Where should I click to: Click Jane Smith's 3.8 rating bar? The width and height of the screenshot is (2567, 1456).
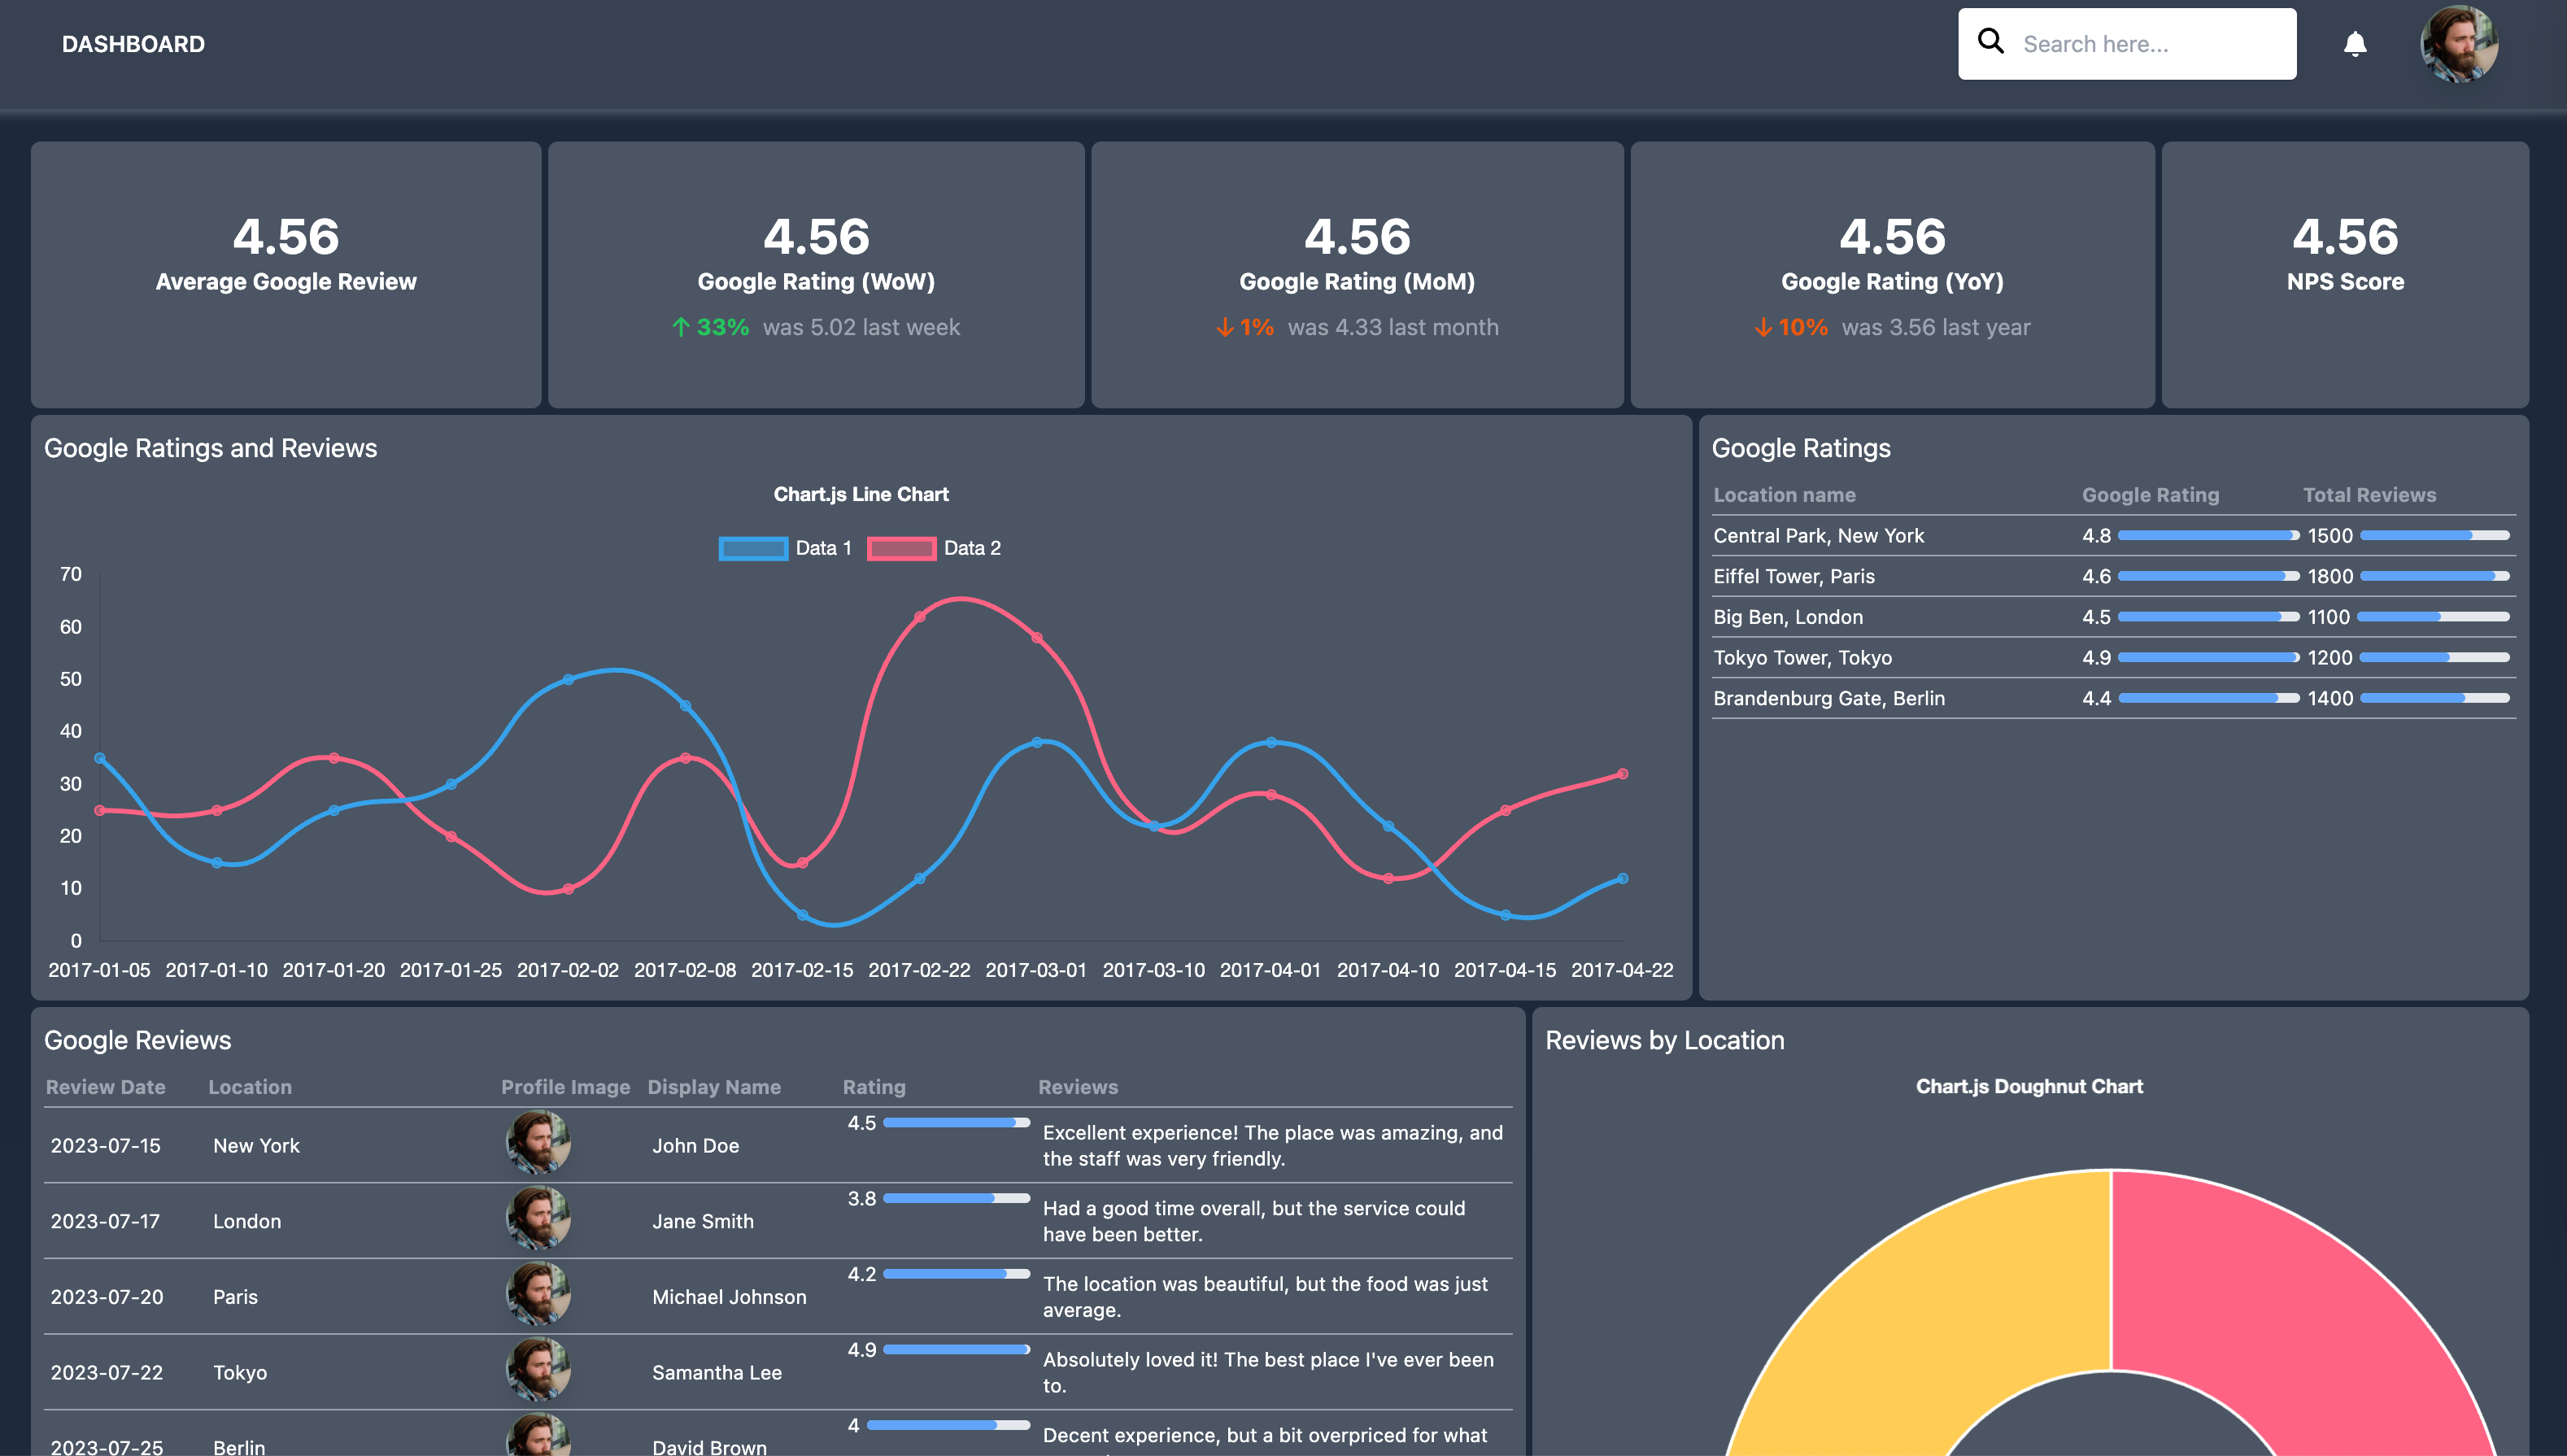(956, 1198)
